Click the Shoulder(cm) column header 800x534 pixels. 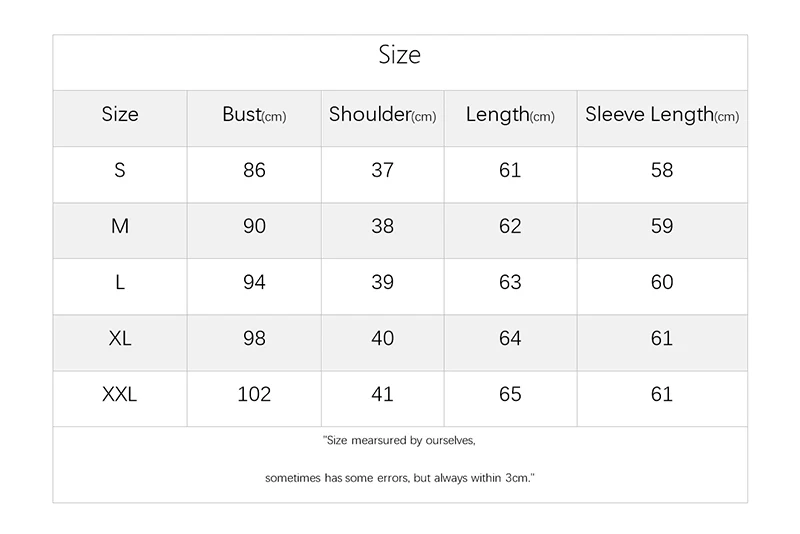click(x=383, y=115)
